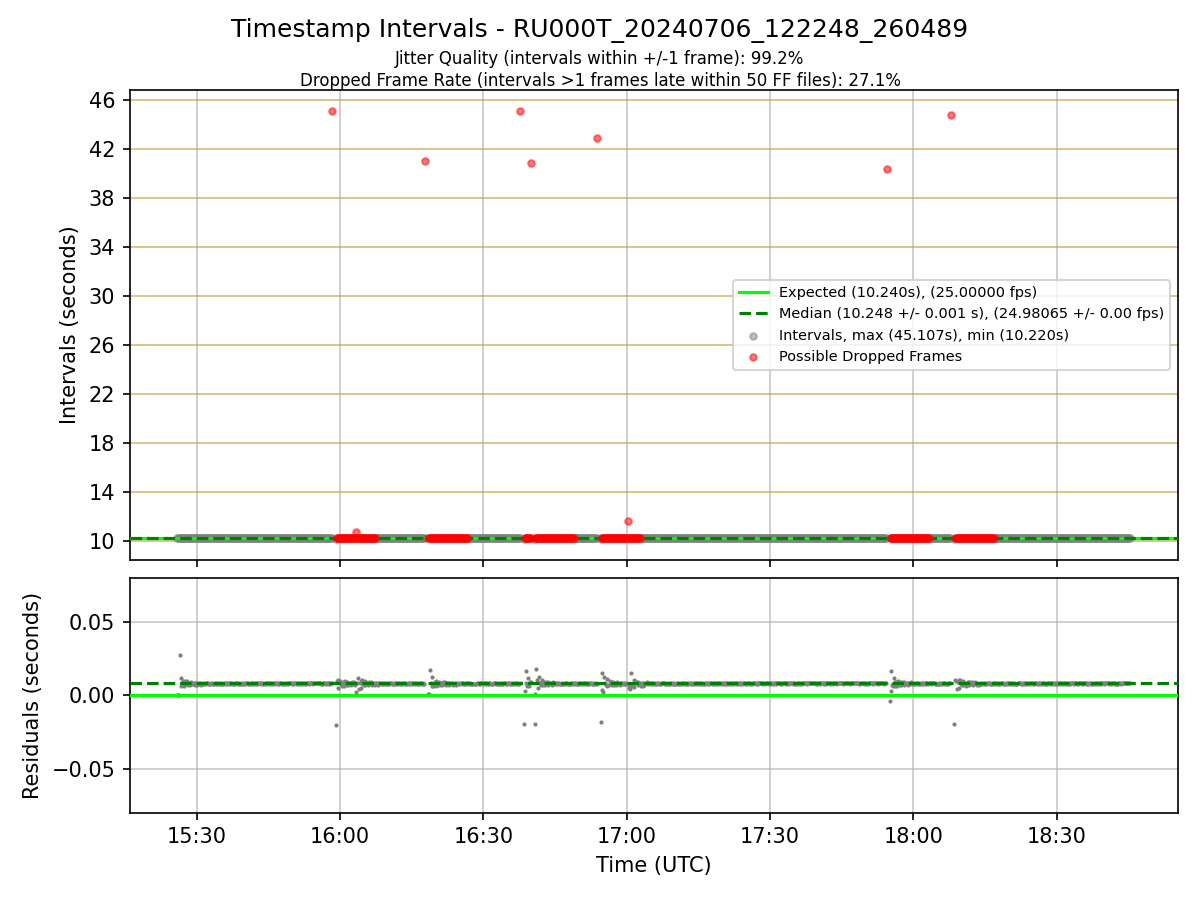Viewport: 1200px width, 900px height.
Task: Click the '−0.05' residuals tick label
Action: (x=84, y=769)
